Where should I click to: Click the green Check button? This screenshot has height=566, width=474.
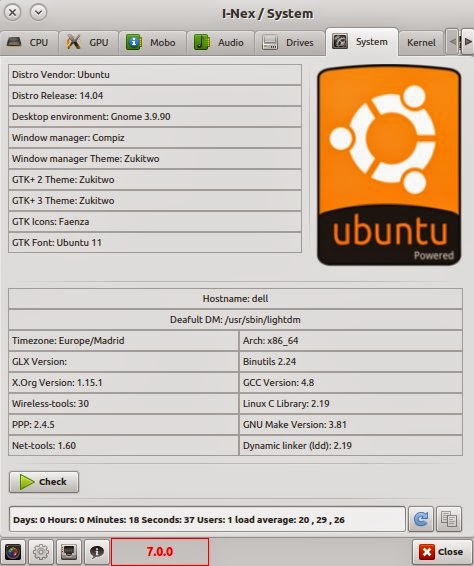[44, 482]
